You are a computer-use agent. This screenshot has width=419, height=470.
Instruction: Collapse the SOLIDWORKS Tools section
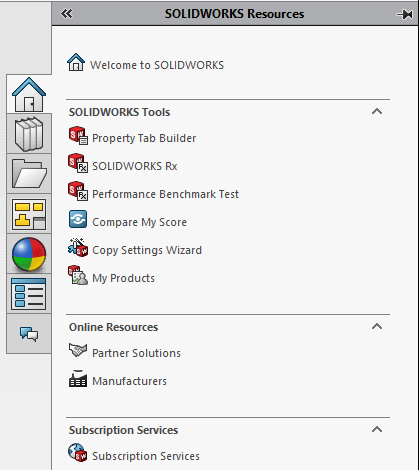(x=377, y=111)
